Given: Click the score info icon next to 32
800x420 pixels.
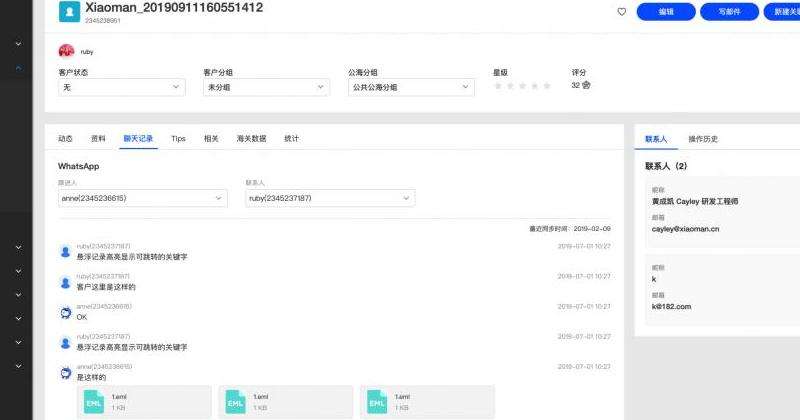Looking at the screenshot, I should (587, 86).
